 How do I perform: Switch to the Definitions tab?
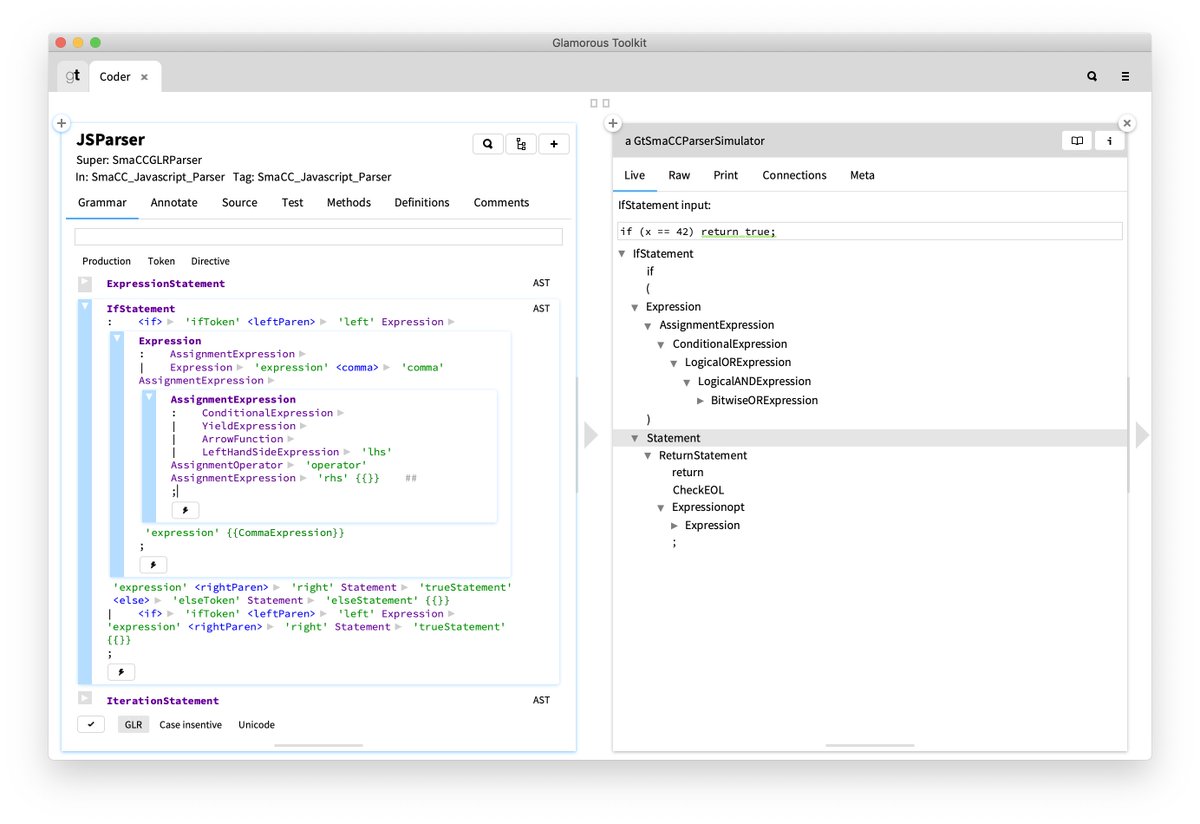[x=422, y=202]
